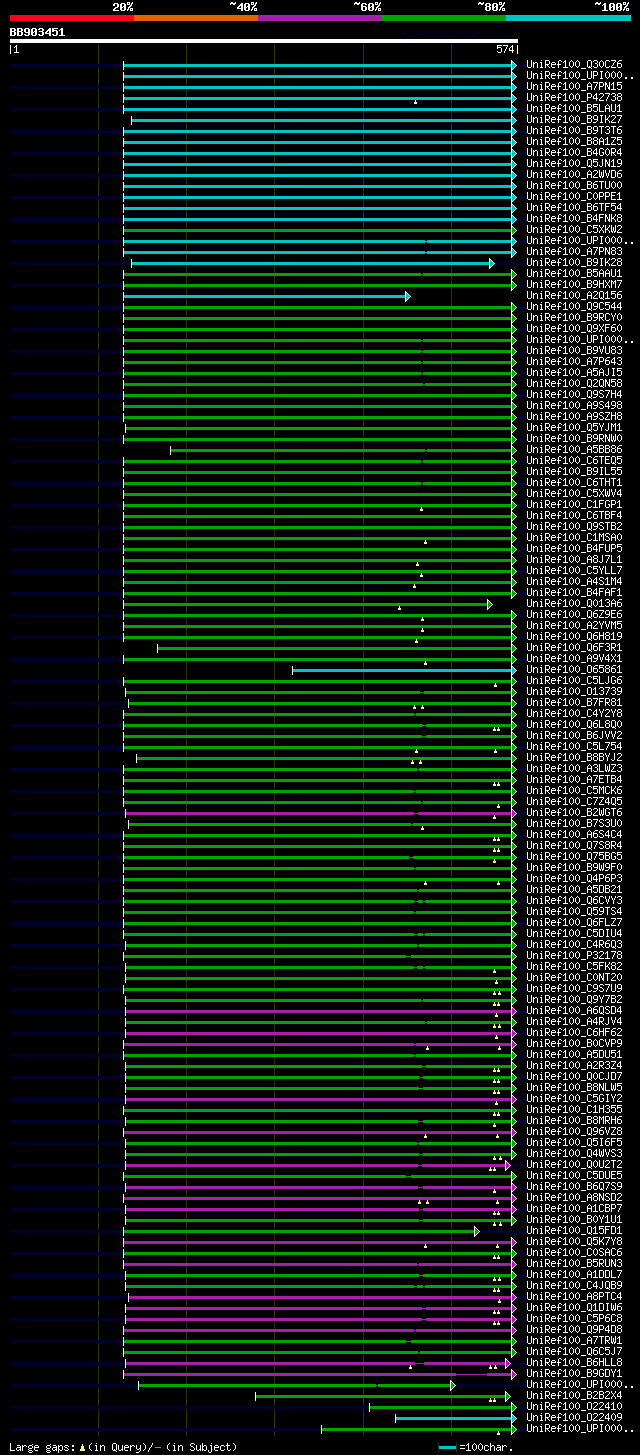Click the UniRef100_C5GIY2 label
Viewport: 640px width, 1455px height.
(574, 1098)
